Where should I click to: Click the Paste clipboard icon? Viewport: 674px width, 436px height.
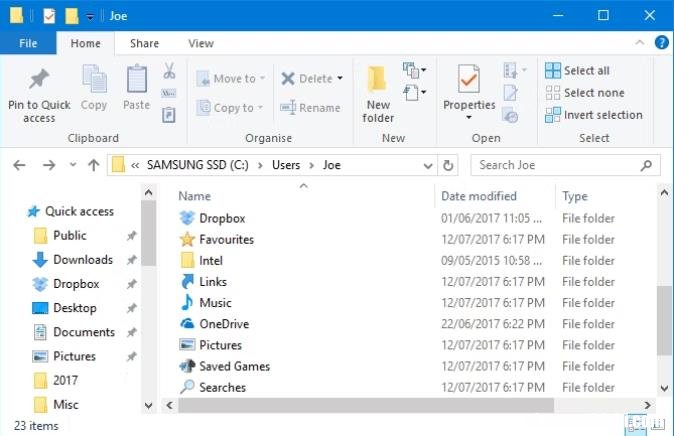tap(137, 79)
